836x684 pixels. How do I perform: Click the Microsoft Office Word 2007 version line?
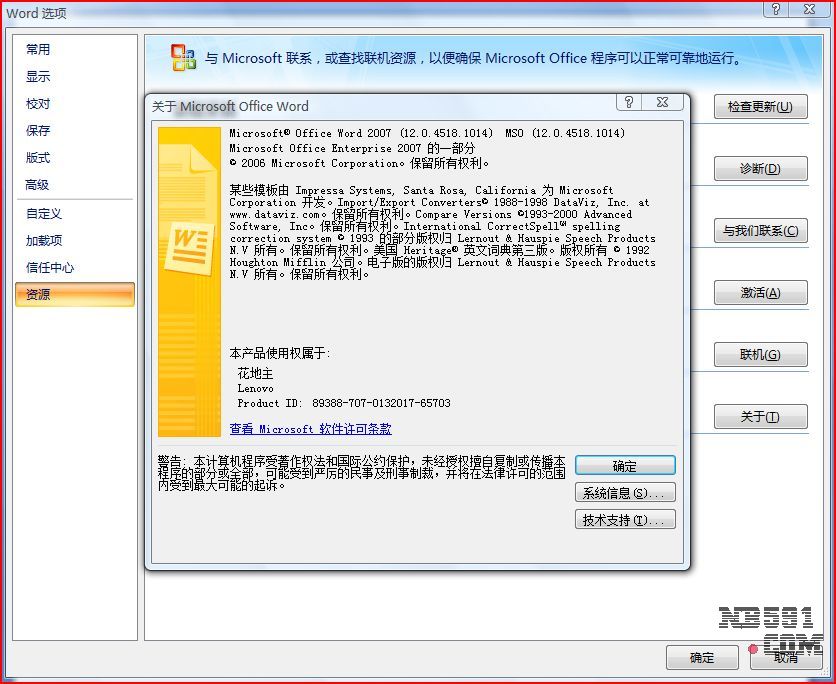coord(427,133)
